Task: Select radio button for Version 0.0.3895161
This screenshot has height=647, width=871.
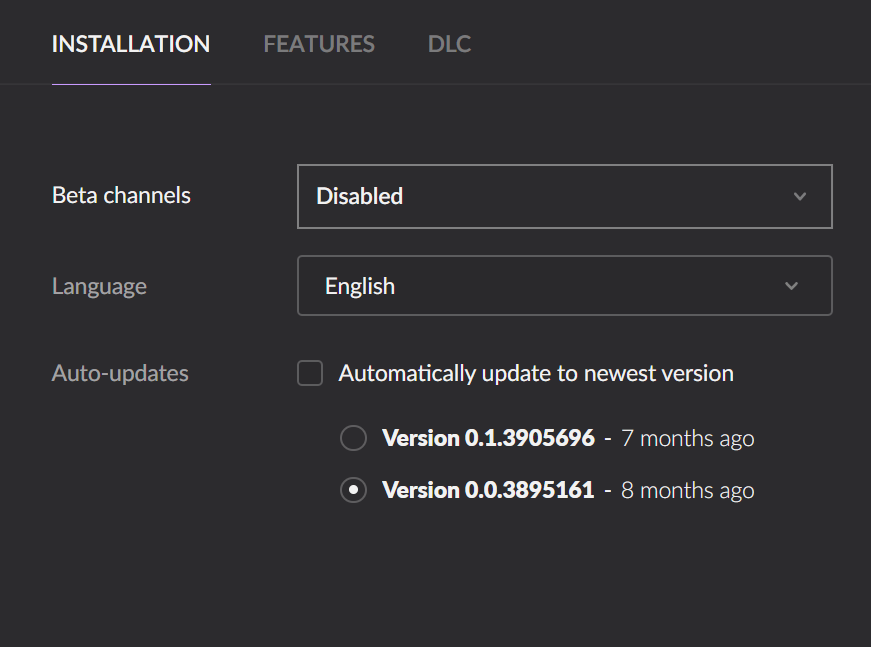Action: [x=353, y=490]
